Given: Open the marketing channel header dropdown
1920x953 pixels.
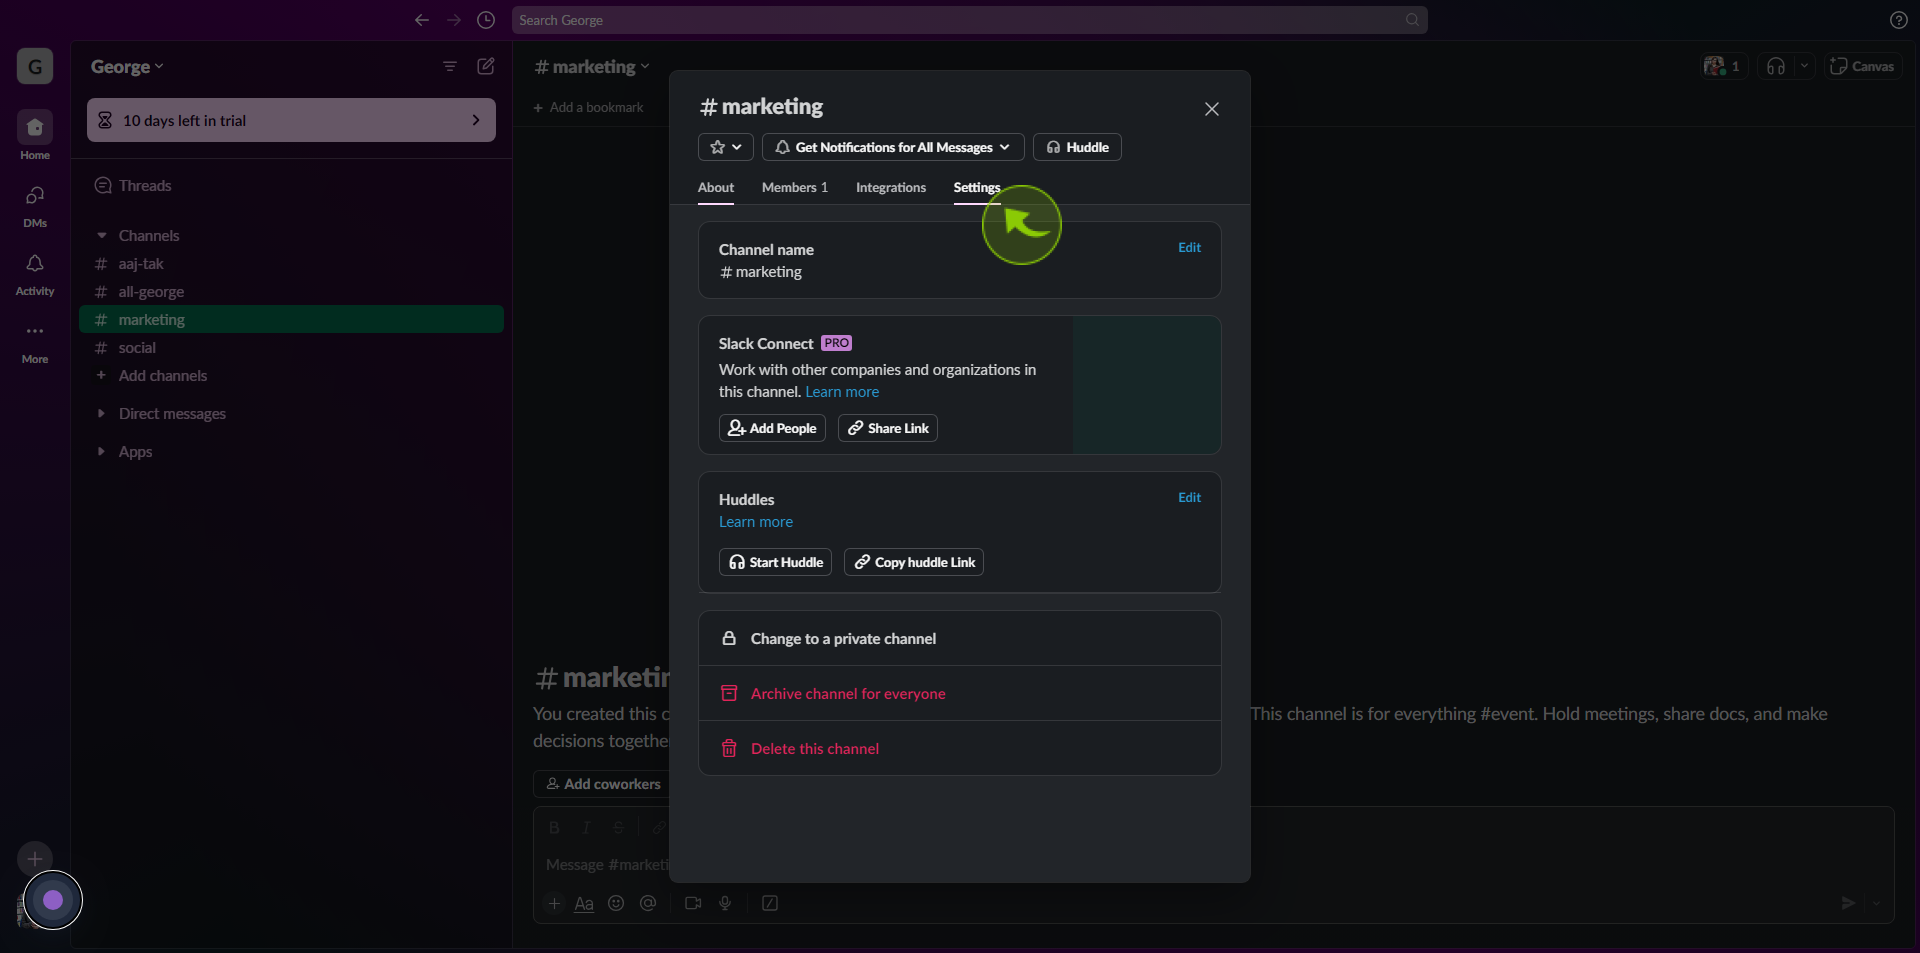Looking at the screenshot, I should (592, 66).
